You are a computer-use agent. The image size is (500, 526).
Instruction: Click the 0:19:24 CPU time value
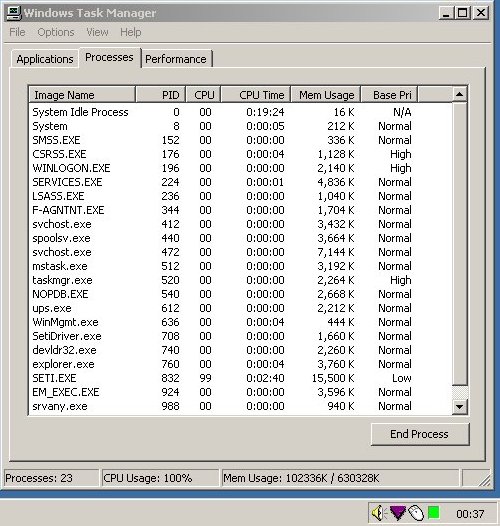tap(265, 112)
